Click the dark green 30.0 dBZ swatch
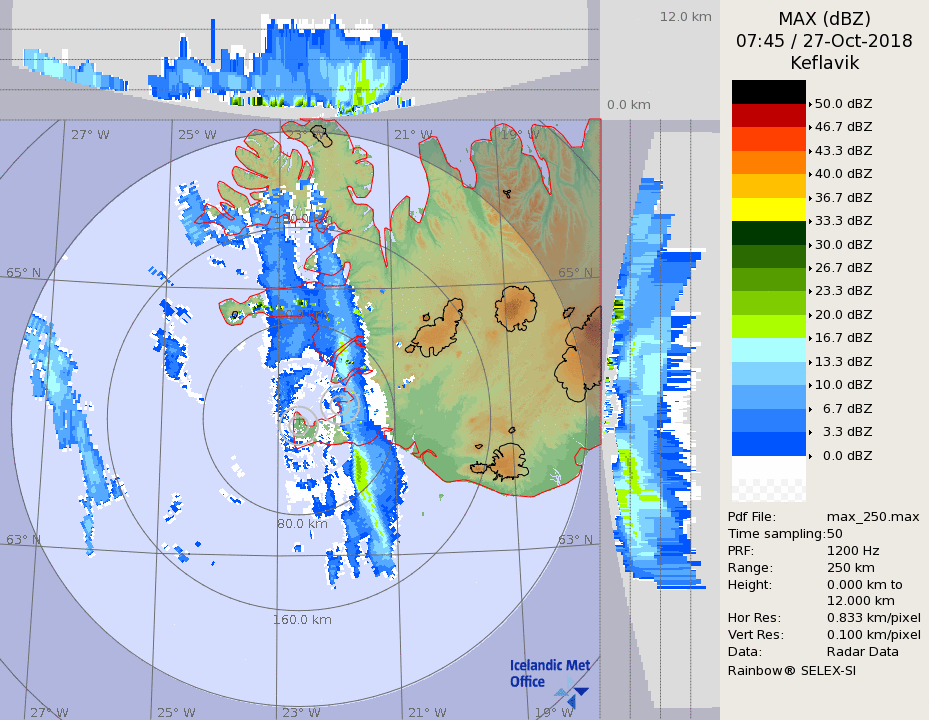This screenshot has height=720, width=929. (768, 232)
